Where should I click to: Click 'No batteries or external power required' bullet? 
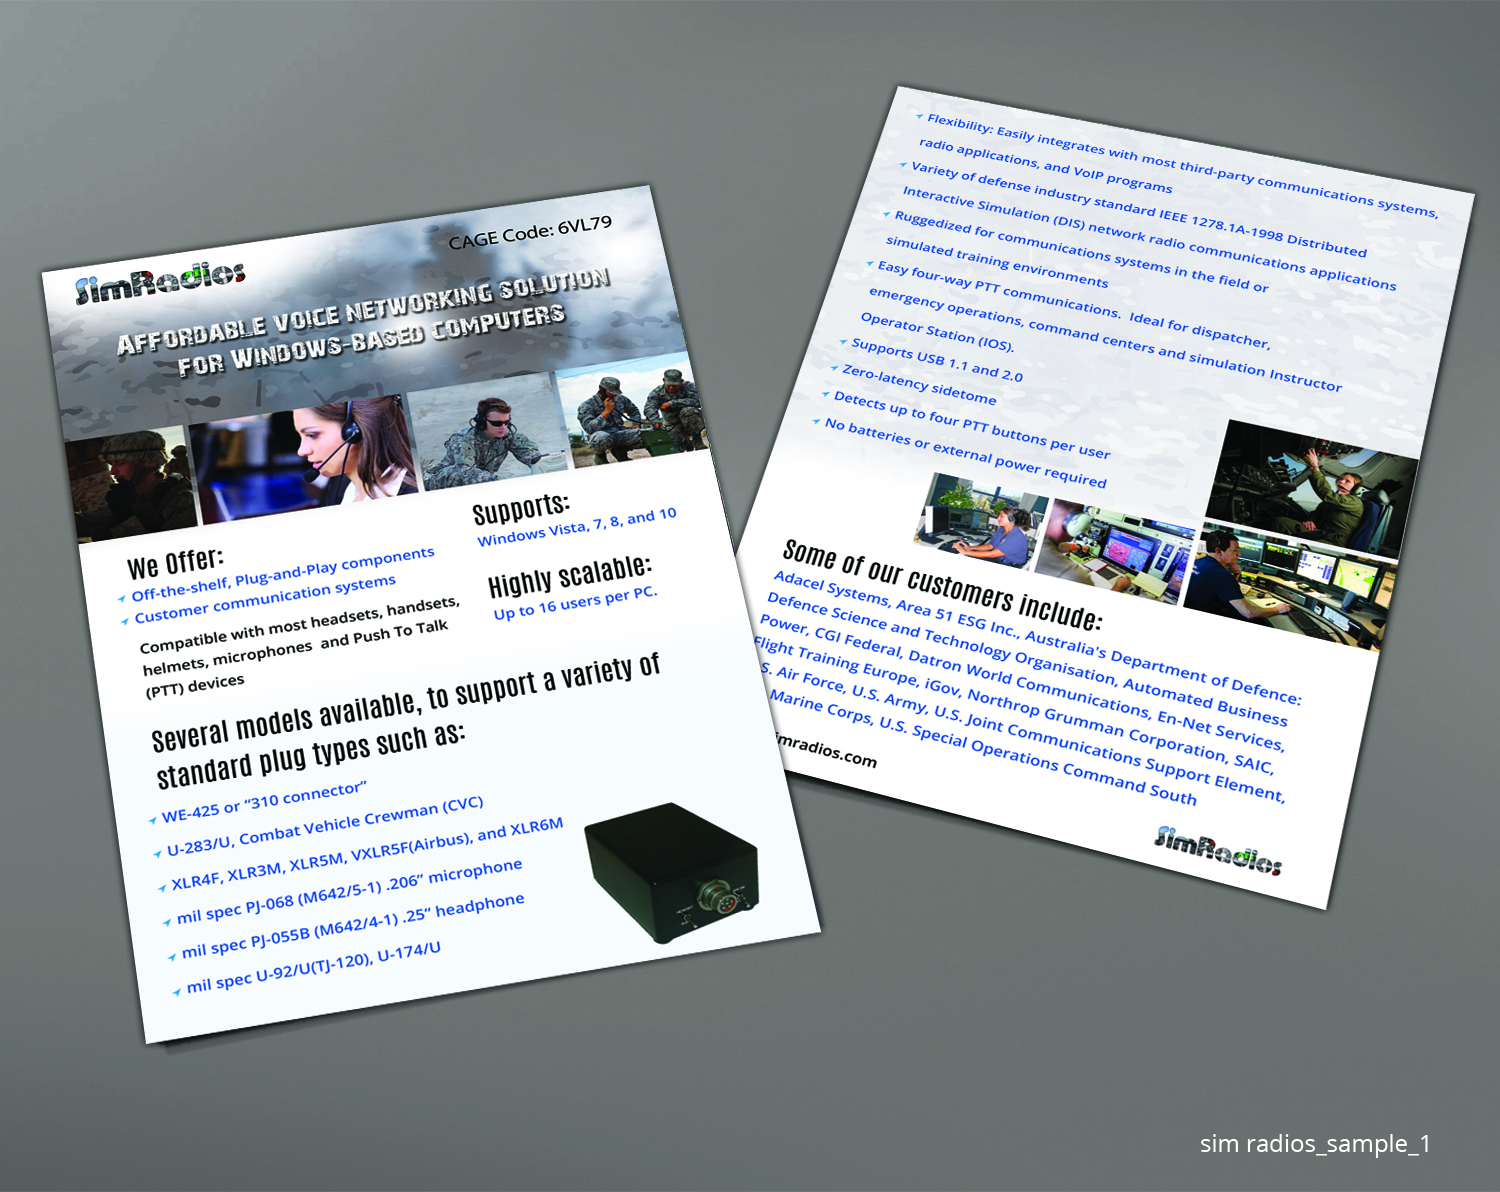coord(965,453)
